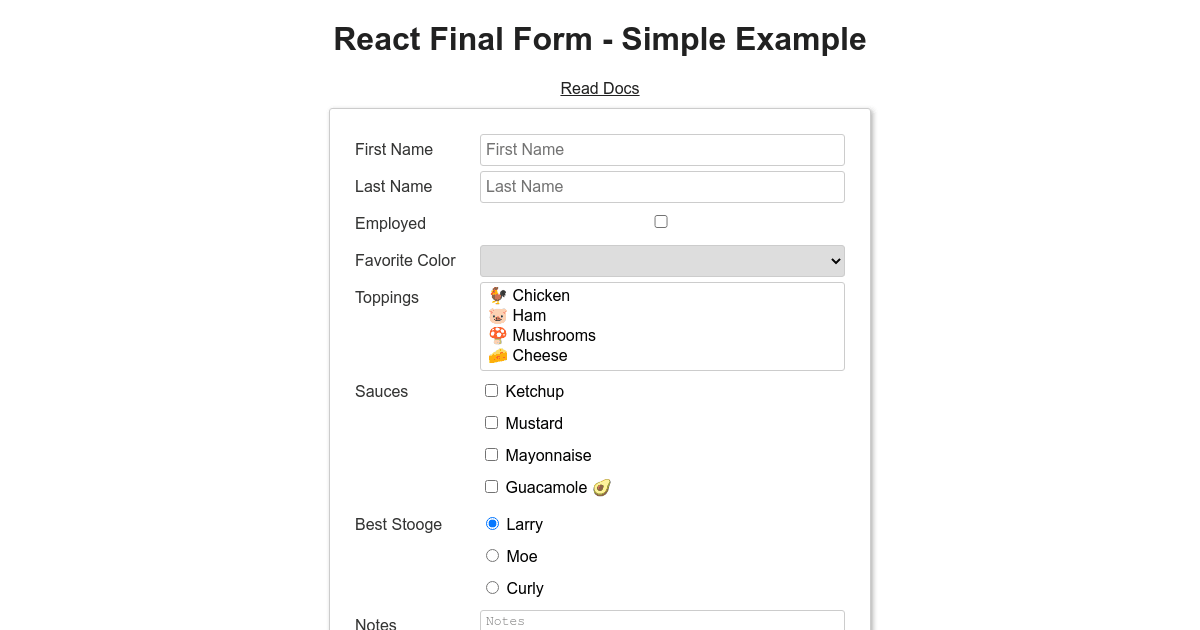This screenshot has width=1200, height=630.
Task: Open the Read Docs link
Action: 600,88
